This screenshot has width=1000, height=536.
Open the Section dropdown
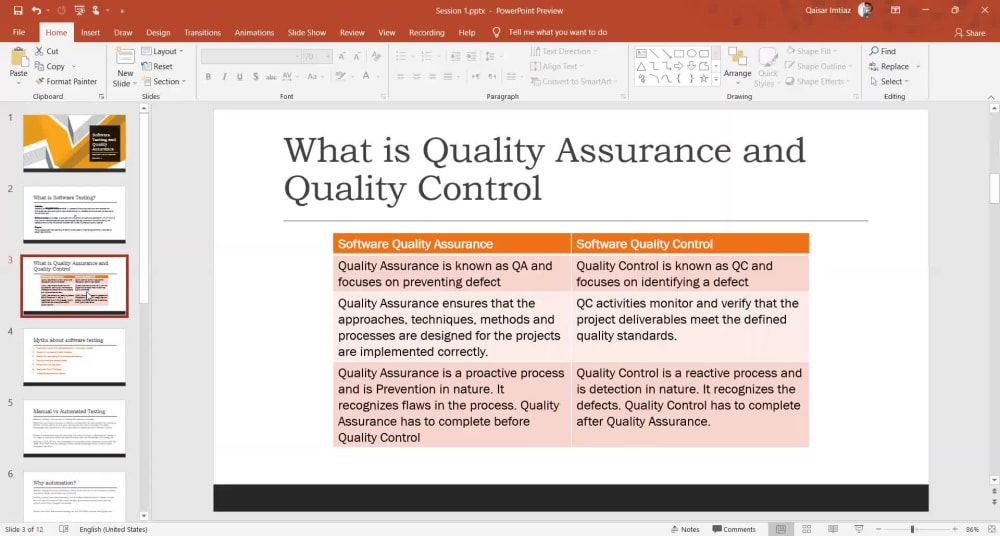[x=164, y=81]
